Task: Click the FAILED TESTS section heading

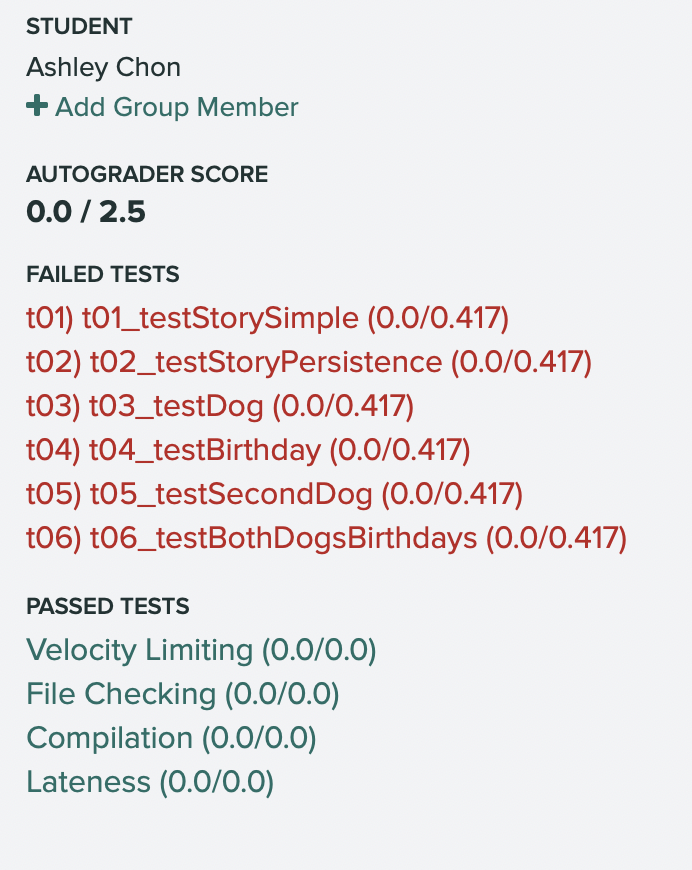Action: [103, 274]
